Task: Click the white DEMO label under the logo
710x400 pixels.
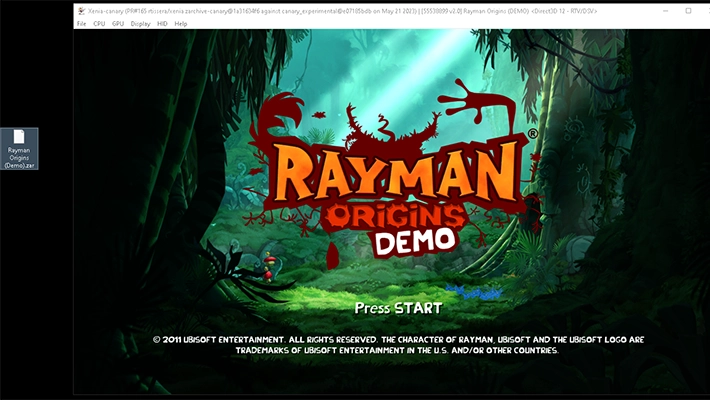Action: point(415,241)
